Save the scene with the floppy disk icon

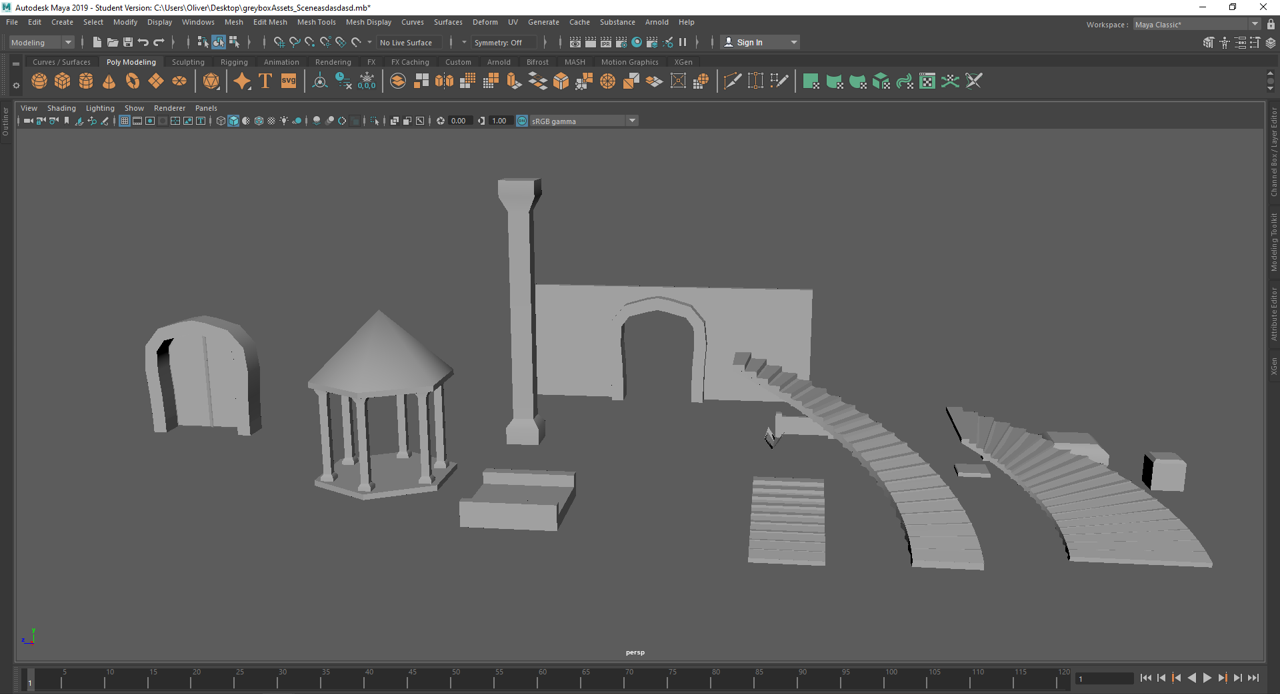click(127, 43)
